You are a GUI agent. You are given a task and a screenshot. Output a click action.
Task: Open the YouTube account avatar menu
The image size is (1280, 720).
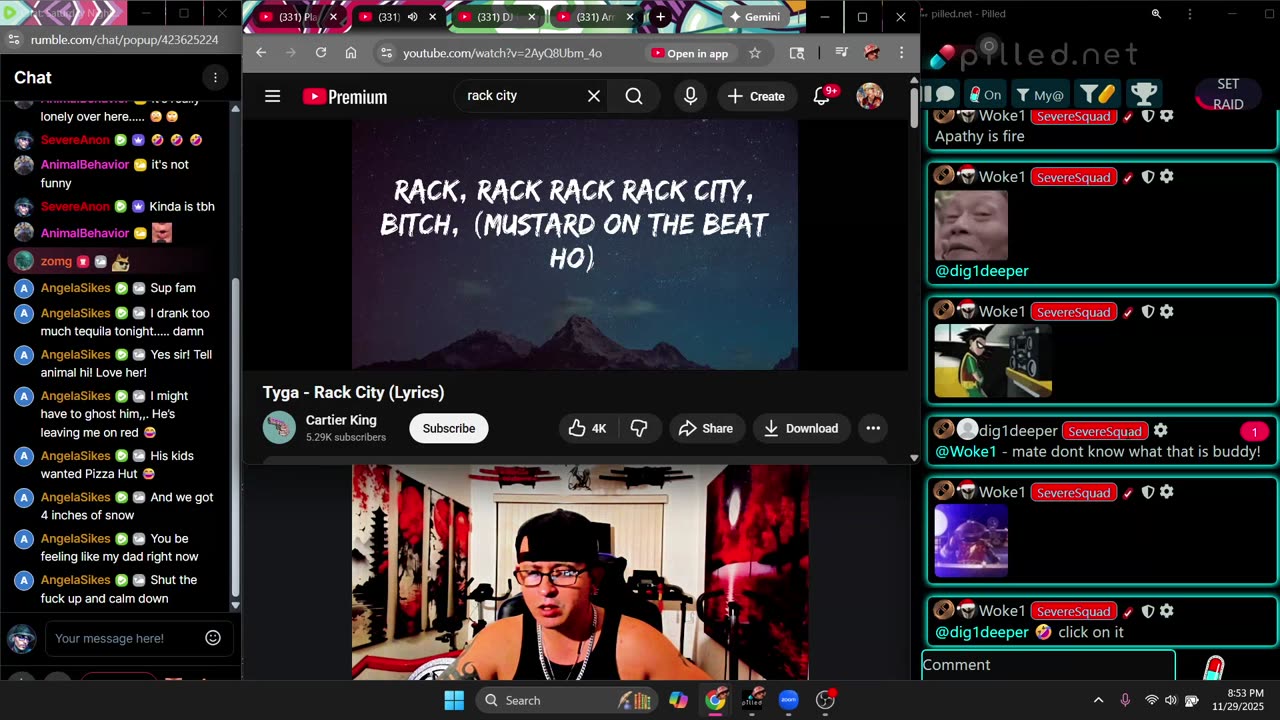point(870,96)
